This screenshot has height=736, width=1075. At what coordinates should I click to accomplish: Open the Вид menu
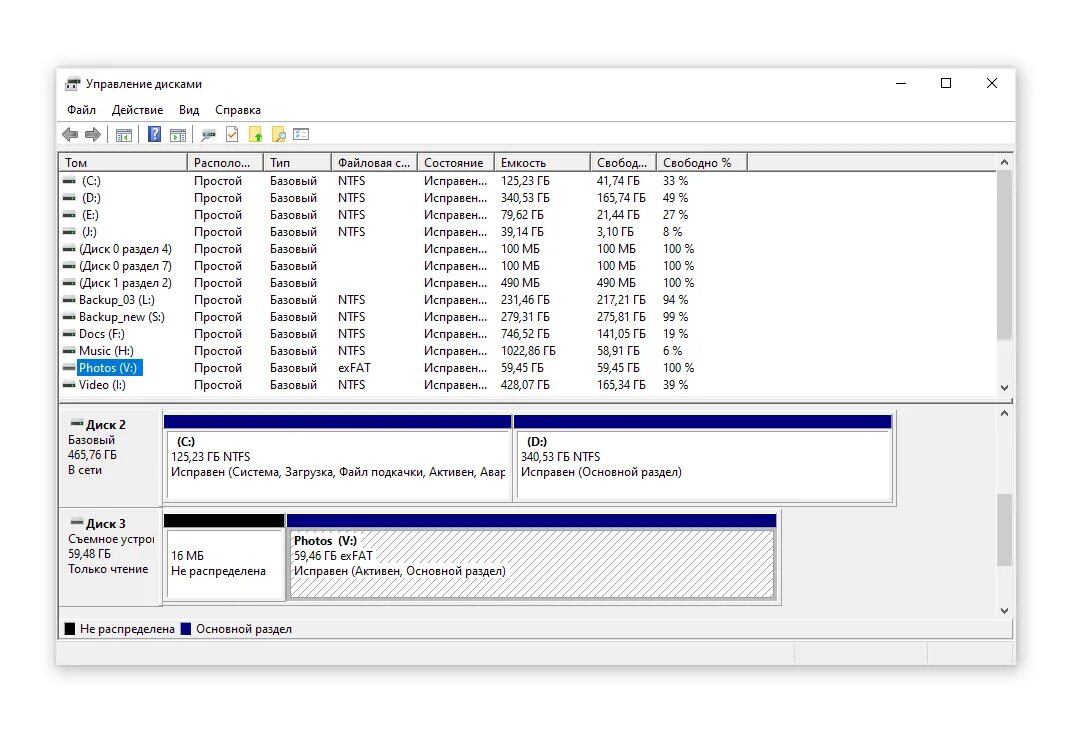click(x=189, y=110)
